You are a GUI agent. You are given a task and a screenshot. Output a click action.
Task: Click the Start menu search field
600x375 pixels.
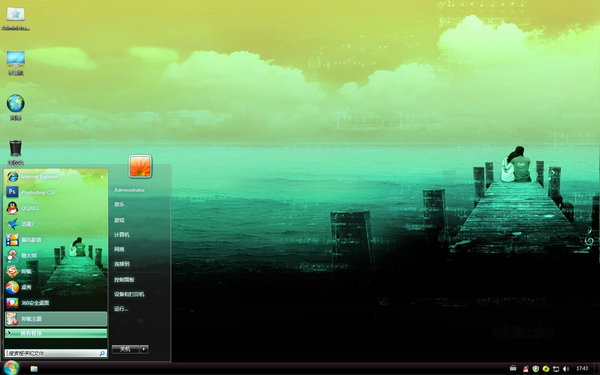(56, 353)
